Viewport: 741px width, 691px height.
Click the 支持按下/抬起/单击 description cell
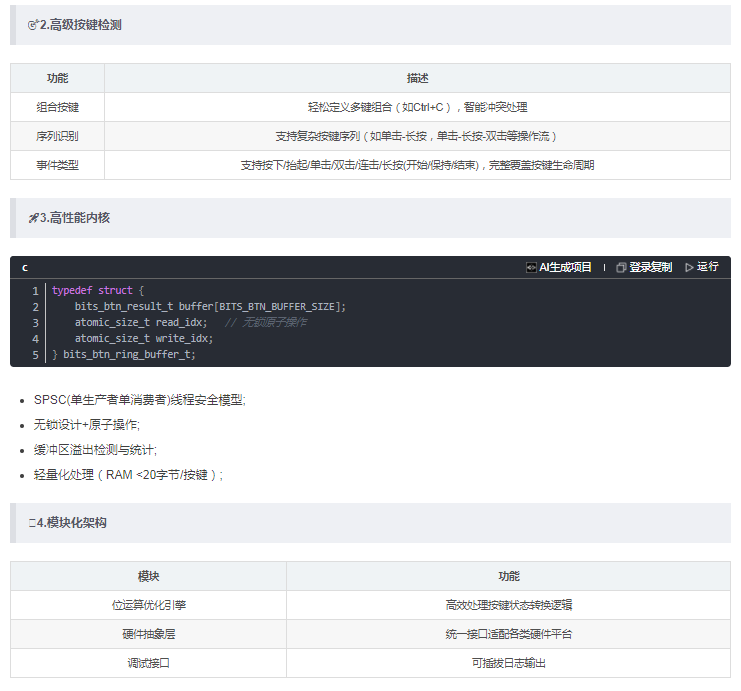(x=417, y=165)
